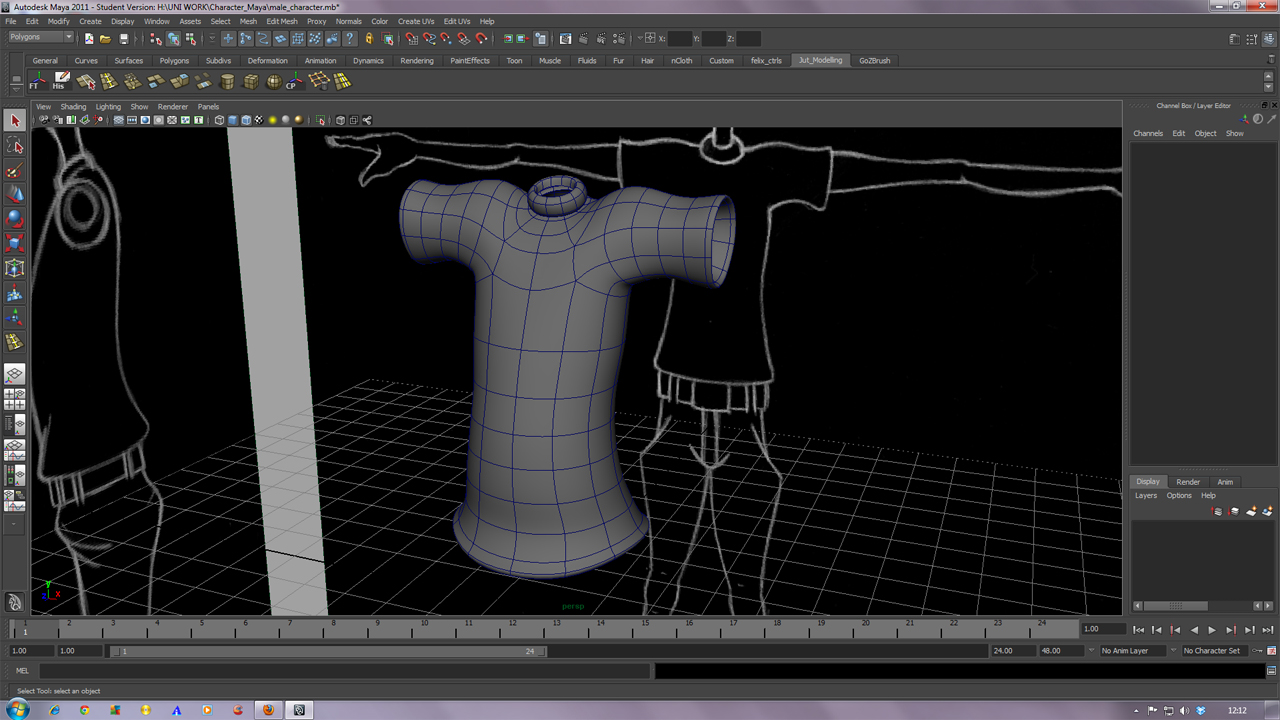Click the polygon cylinder shelf icon
This screenshot has width=1280, height=720.
[228, 82]
